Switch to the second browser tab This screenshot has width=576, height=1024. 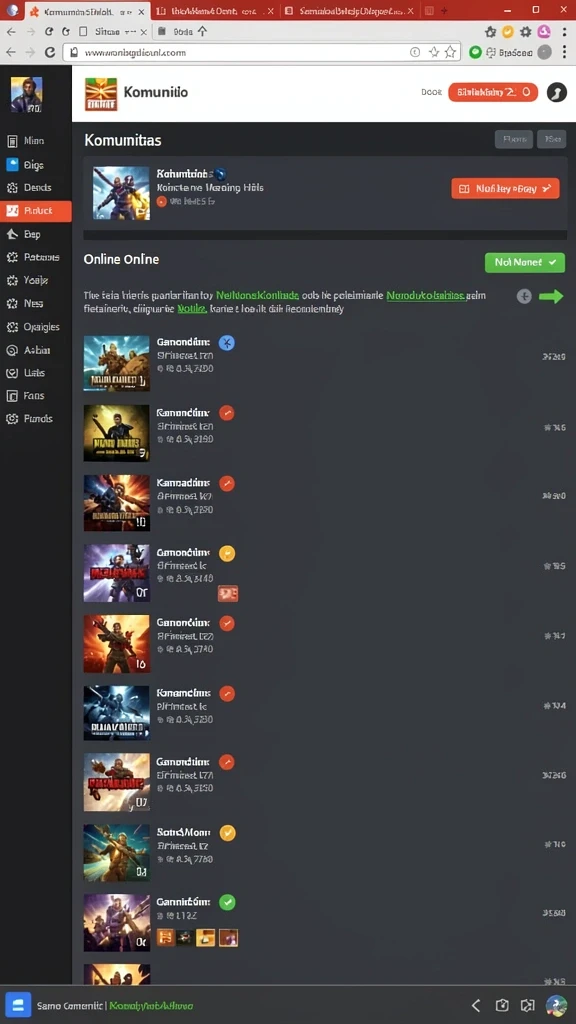tap(215, 11)
